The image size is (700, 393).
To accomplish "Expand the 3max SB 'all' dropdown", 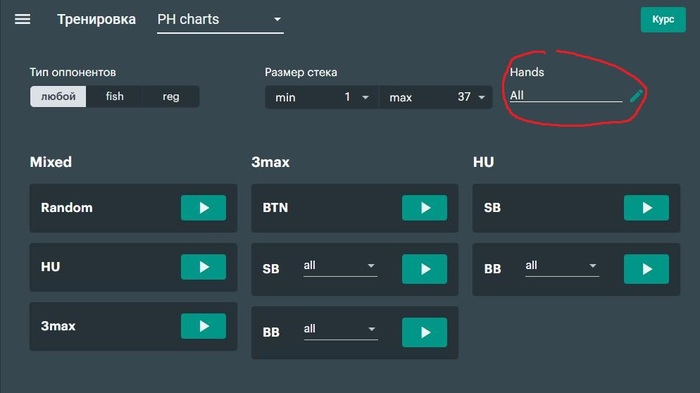I will coord(340,266).
